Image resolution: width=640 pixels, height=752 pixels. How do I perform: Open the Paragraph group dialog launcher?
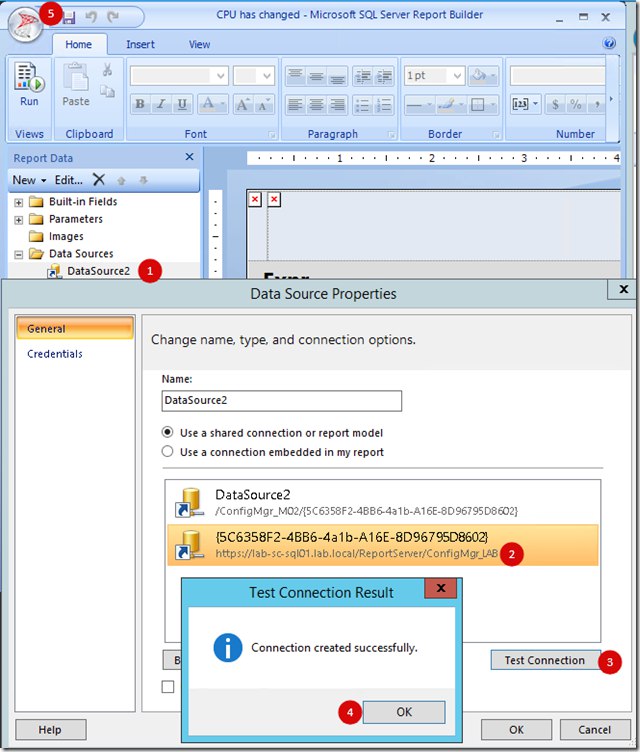pos(392,135)
